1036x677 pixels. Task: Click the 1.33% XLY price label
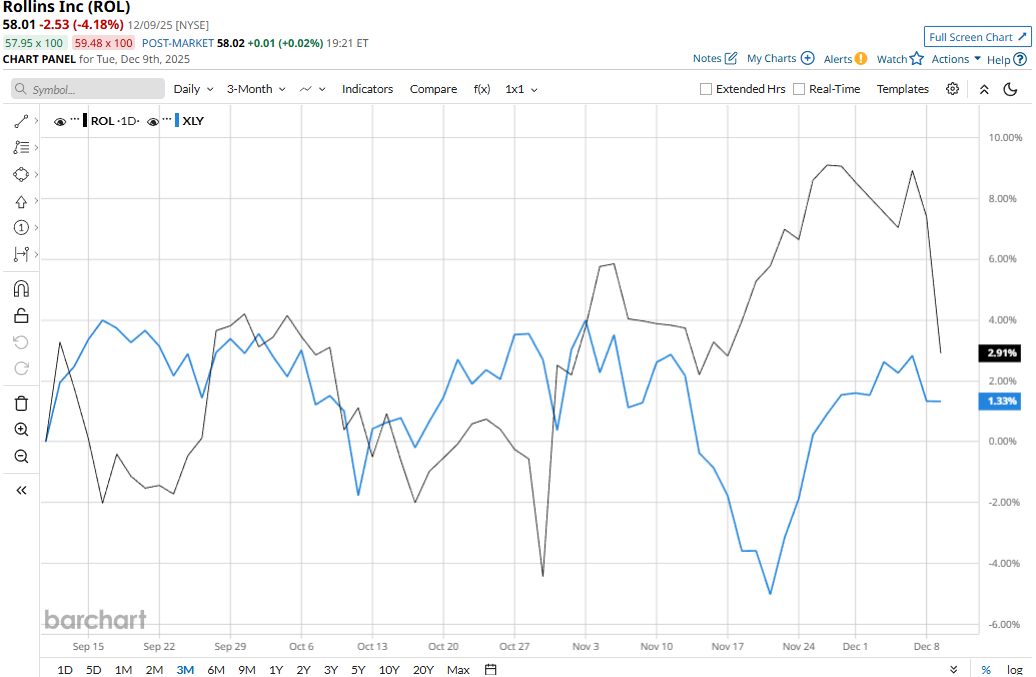coord(1000,401)
